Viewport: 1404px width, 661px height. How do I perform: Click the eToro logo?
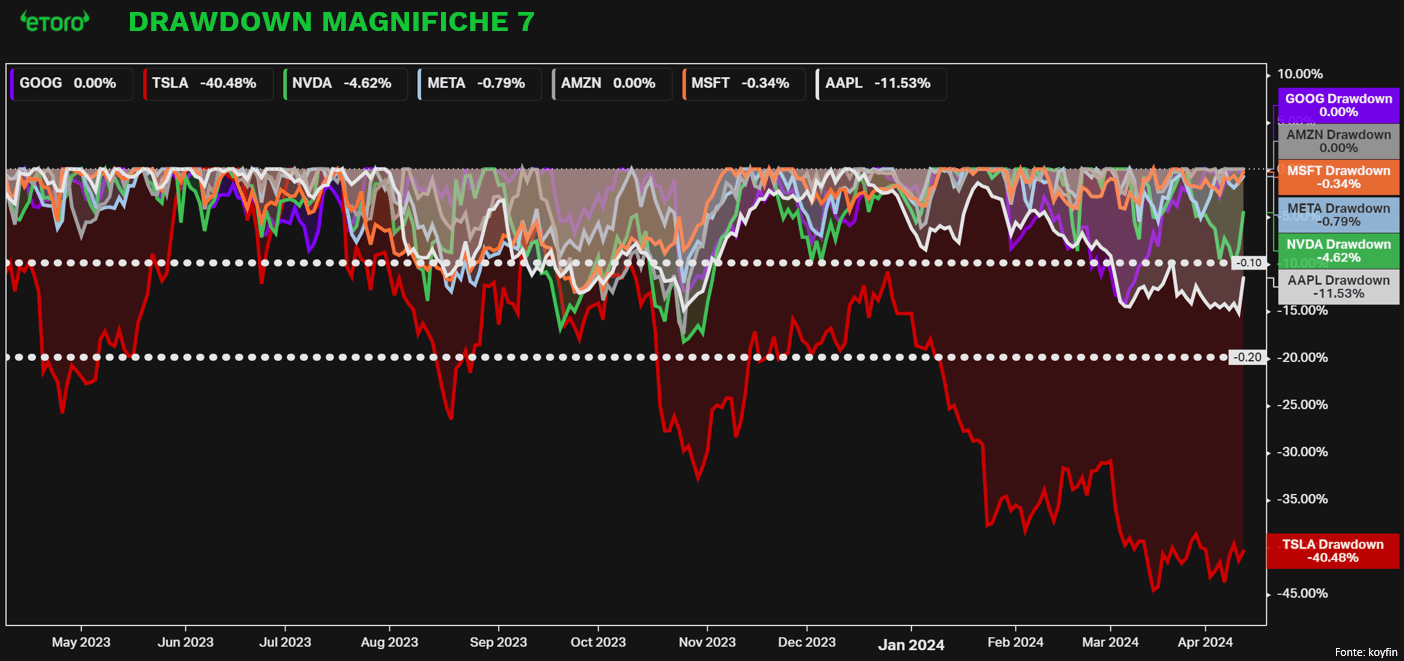(x=55, y=22)
